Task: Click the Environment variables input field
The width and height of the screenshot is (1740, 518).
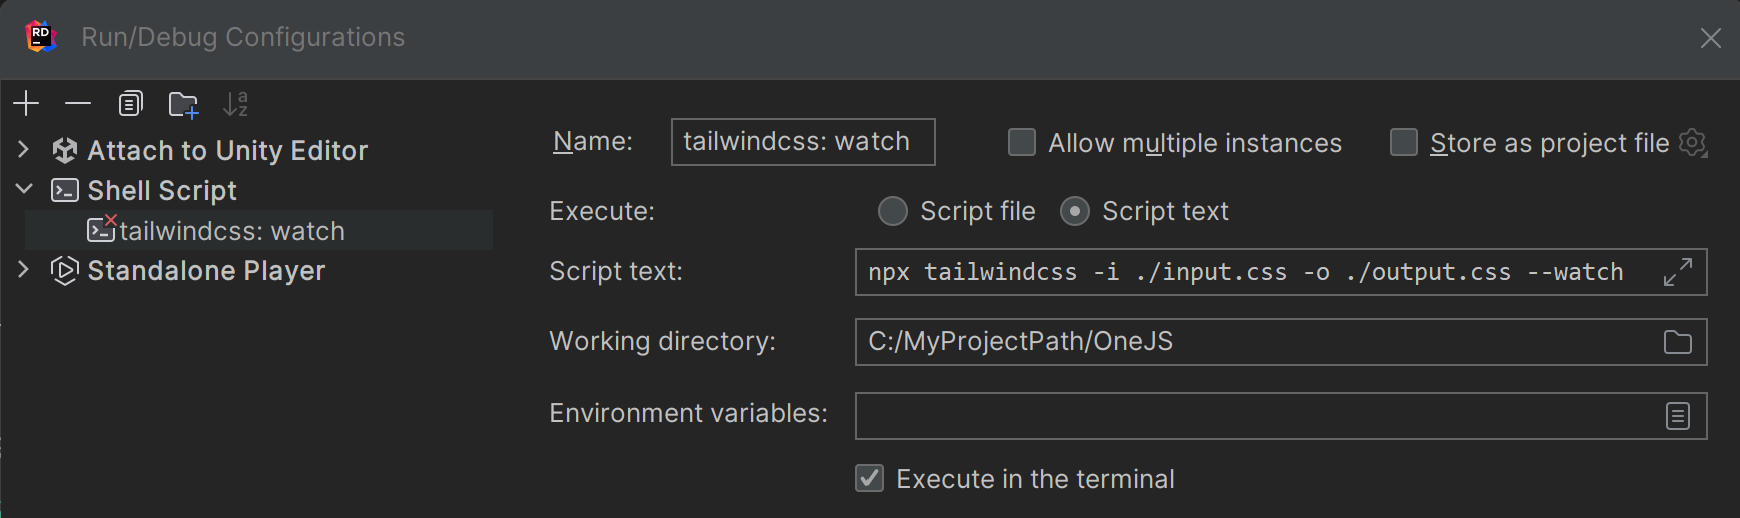Action: point(1281,416)
